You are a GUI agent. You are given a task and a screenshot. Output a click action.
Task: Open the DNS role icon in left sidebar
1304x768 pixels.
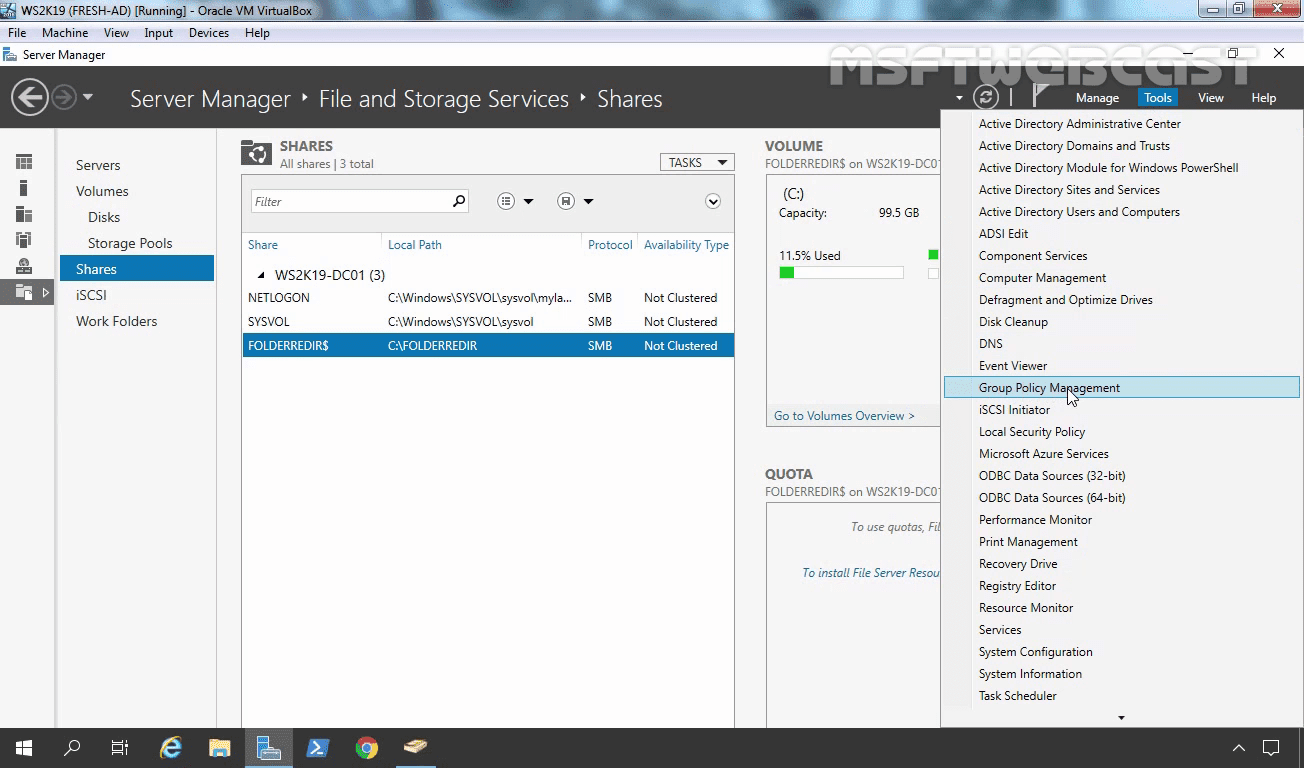coord(24,266)
